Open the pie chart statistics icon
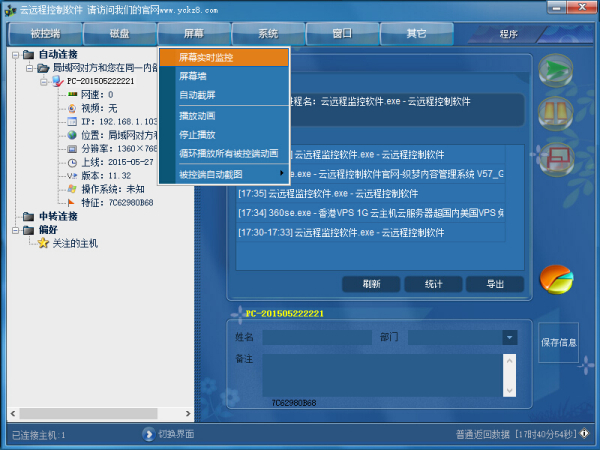 point(556,280)
